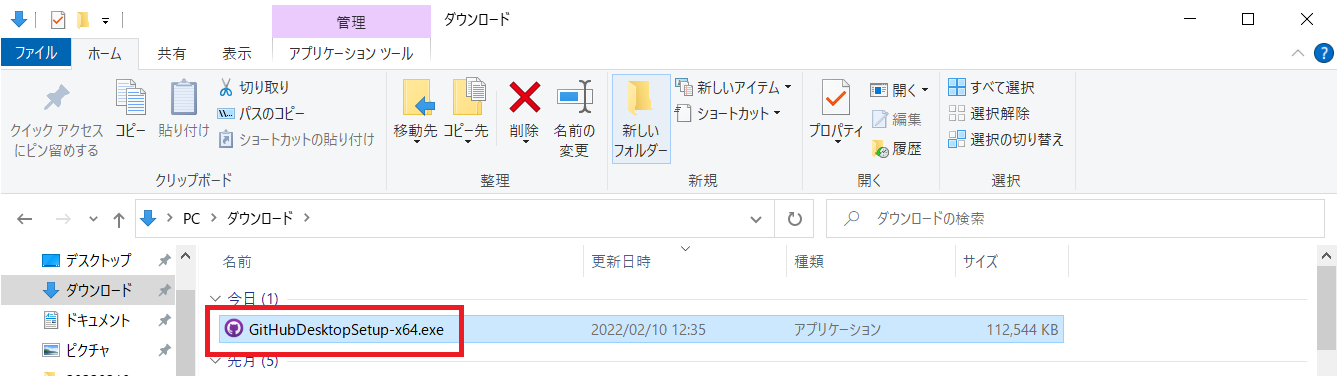Screen dimensions: 1338x376
Task: Click パスのコピー copy path item
Action: (x=262, y=113)
